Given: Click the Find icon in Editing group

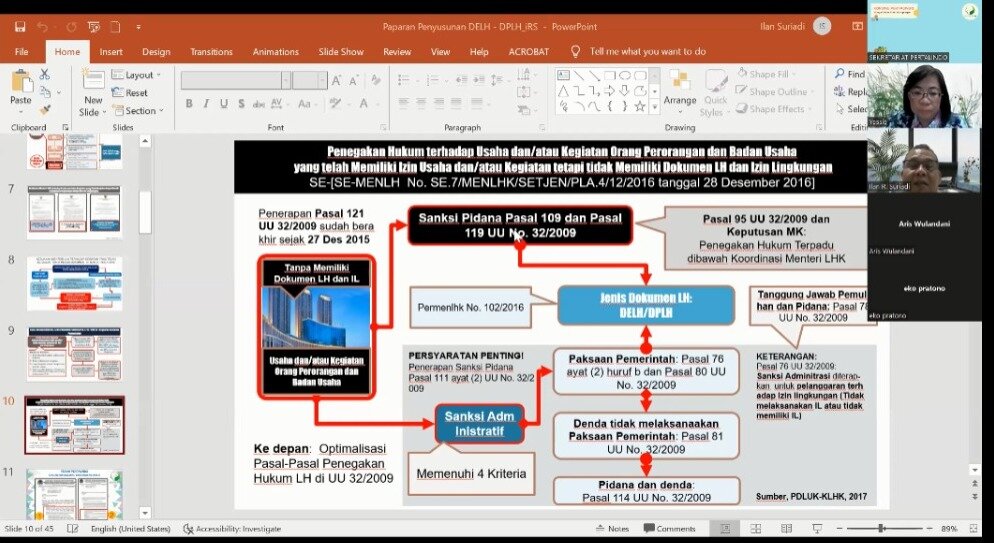Looking at the screenshot, I should (850, 74).
